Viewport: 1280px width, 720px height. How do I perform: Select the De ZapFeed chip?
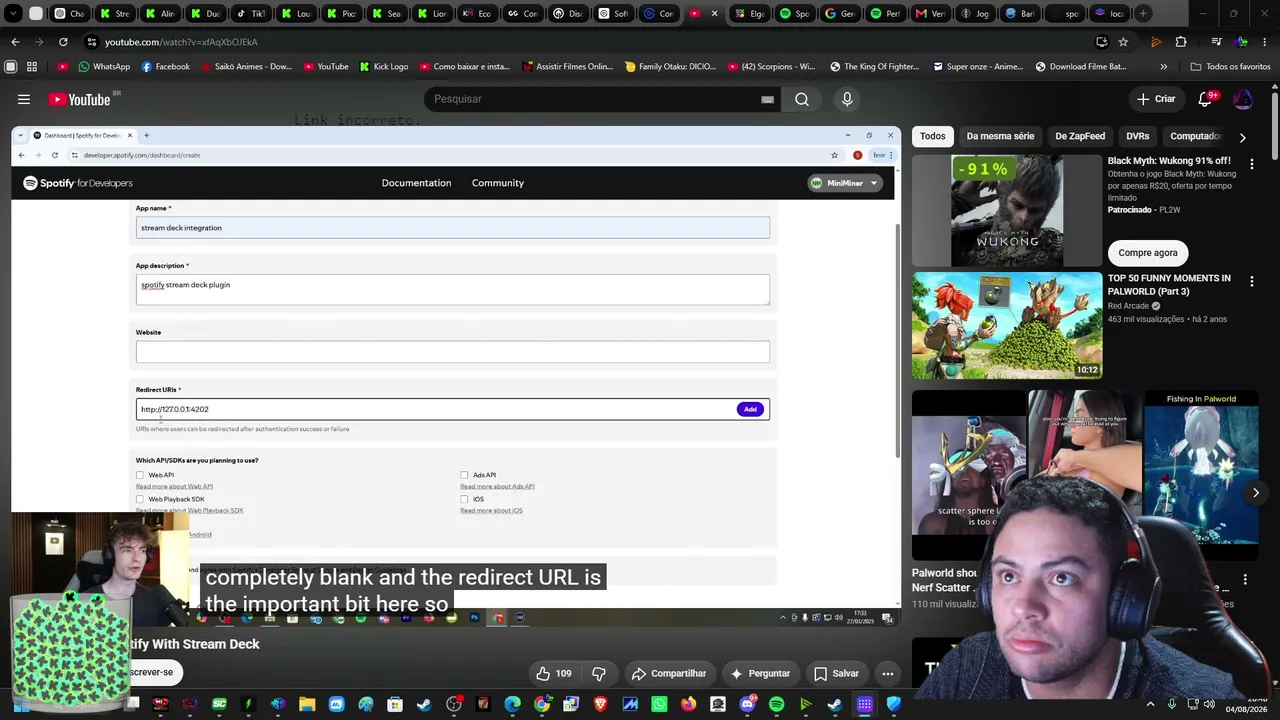tap(1080, 136)
